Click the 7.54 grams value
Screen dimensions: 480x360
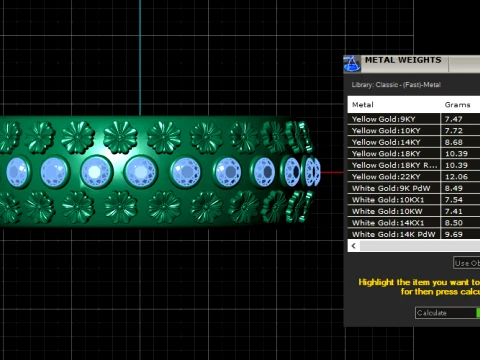(453, 200)
